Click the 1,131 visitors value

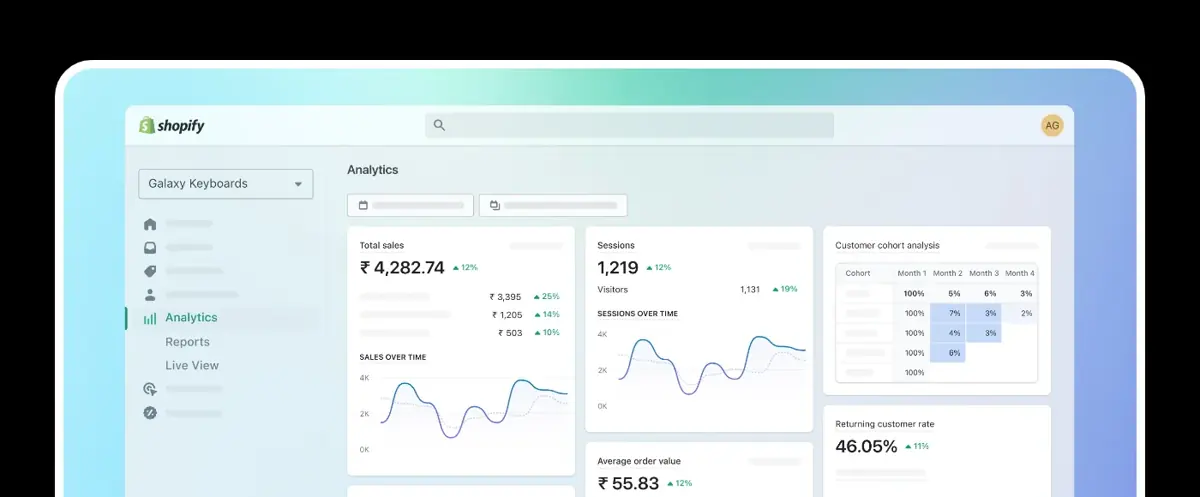point(750,289)
